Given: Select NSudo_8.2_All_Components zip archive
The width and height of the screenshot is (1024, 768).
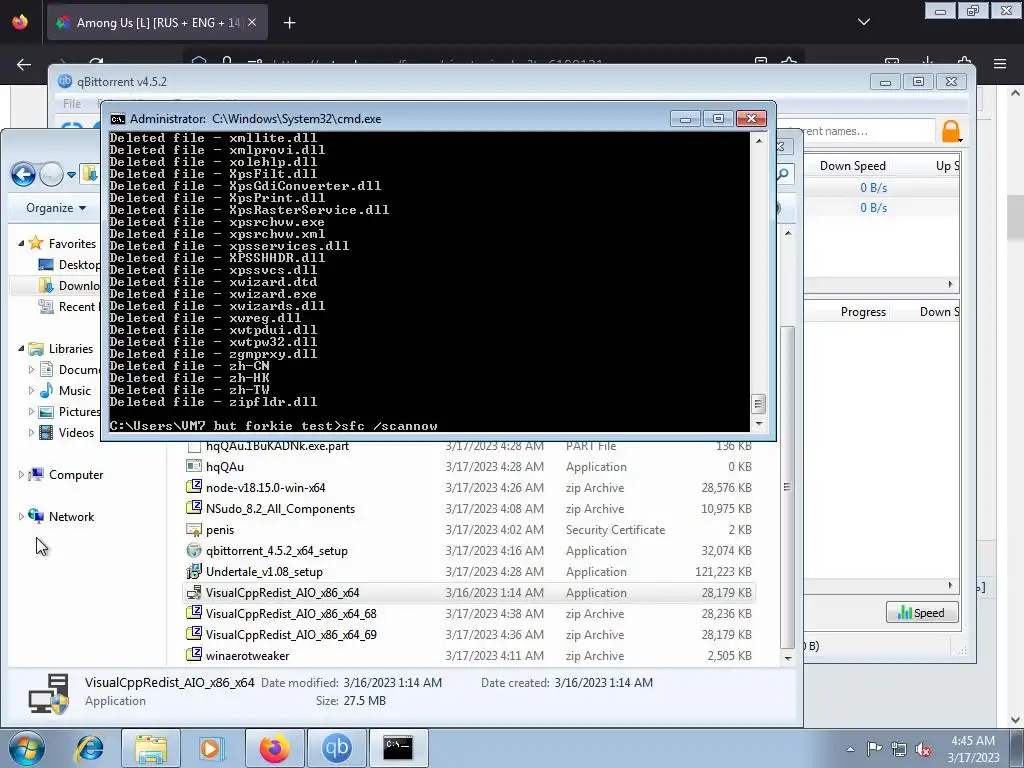Looking at the screenshot, I should [469, 508].
